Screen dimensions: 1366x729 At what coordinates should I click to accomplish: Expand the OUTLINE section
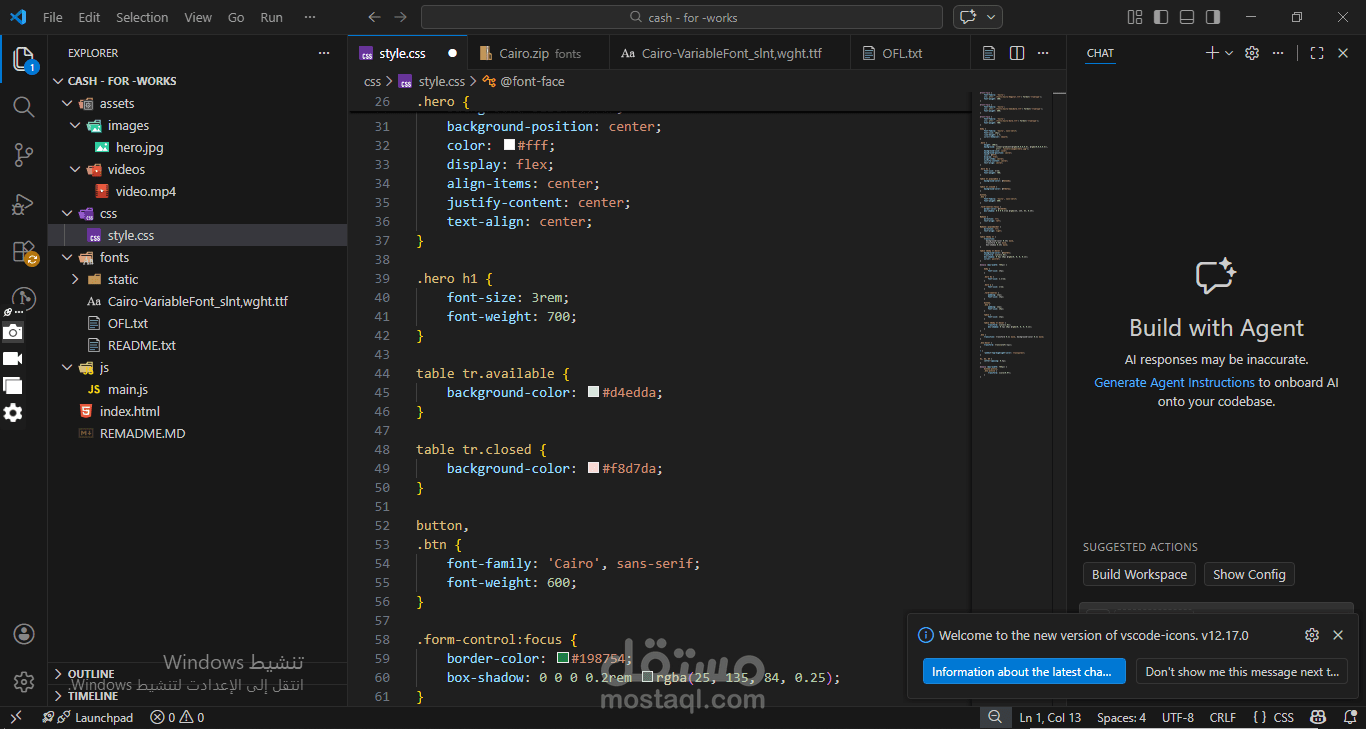pos(91,674)
